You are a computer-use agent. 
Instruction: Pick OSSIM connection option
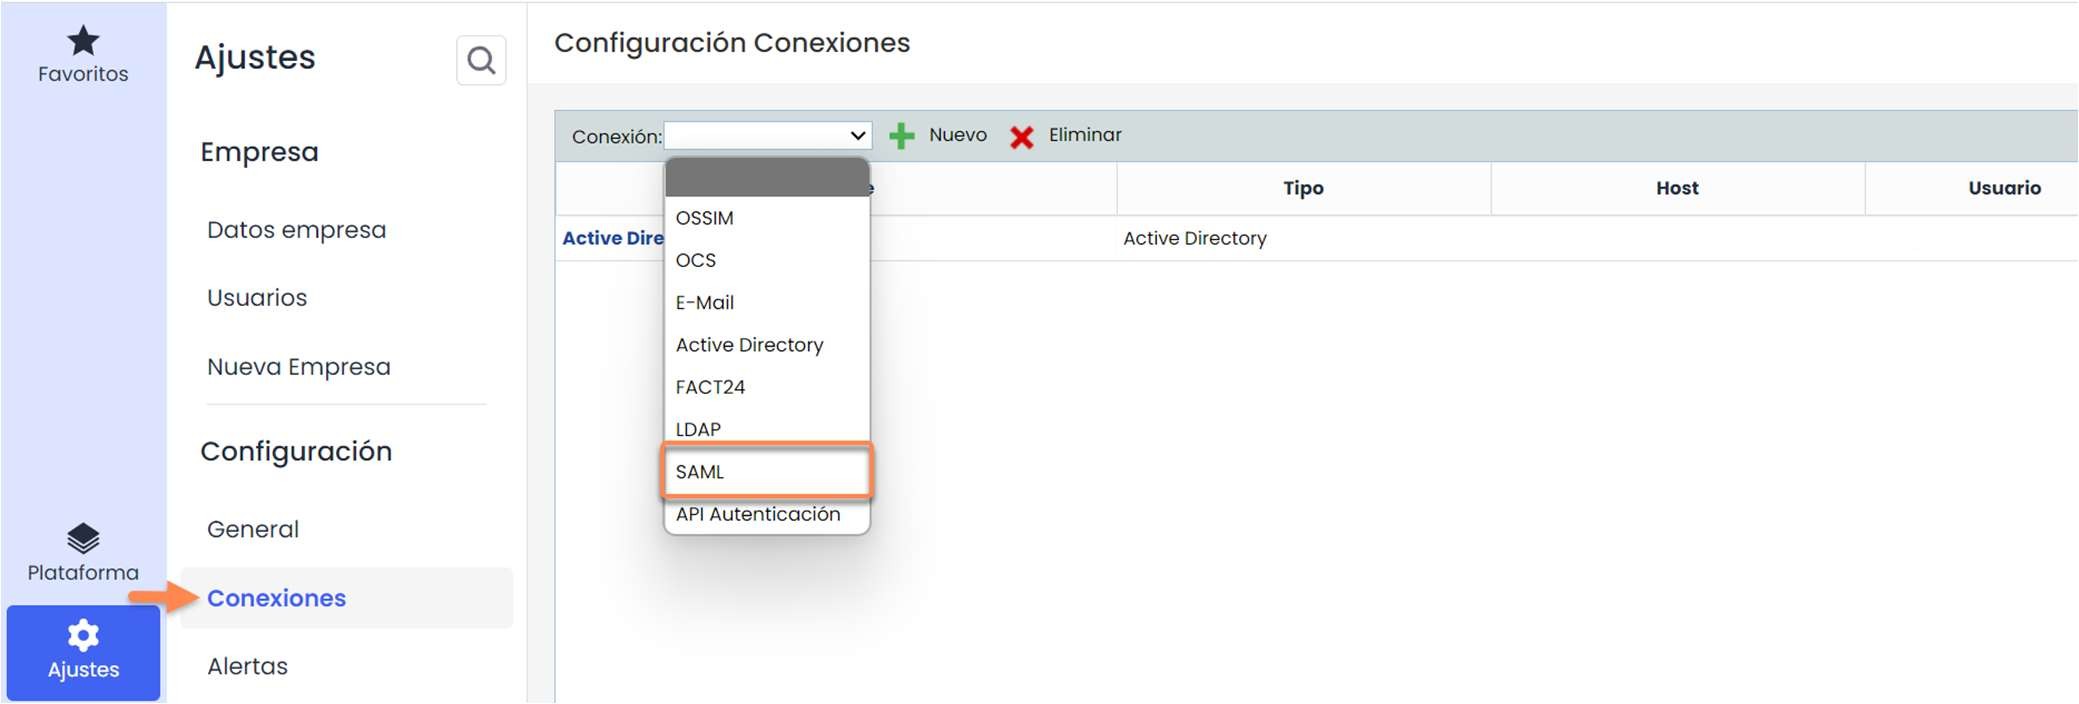pos(704,218)
